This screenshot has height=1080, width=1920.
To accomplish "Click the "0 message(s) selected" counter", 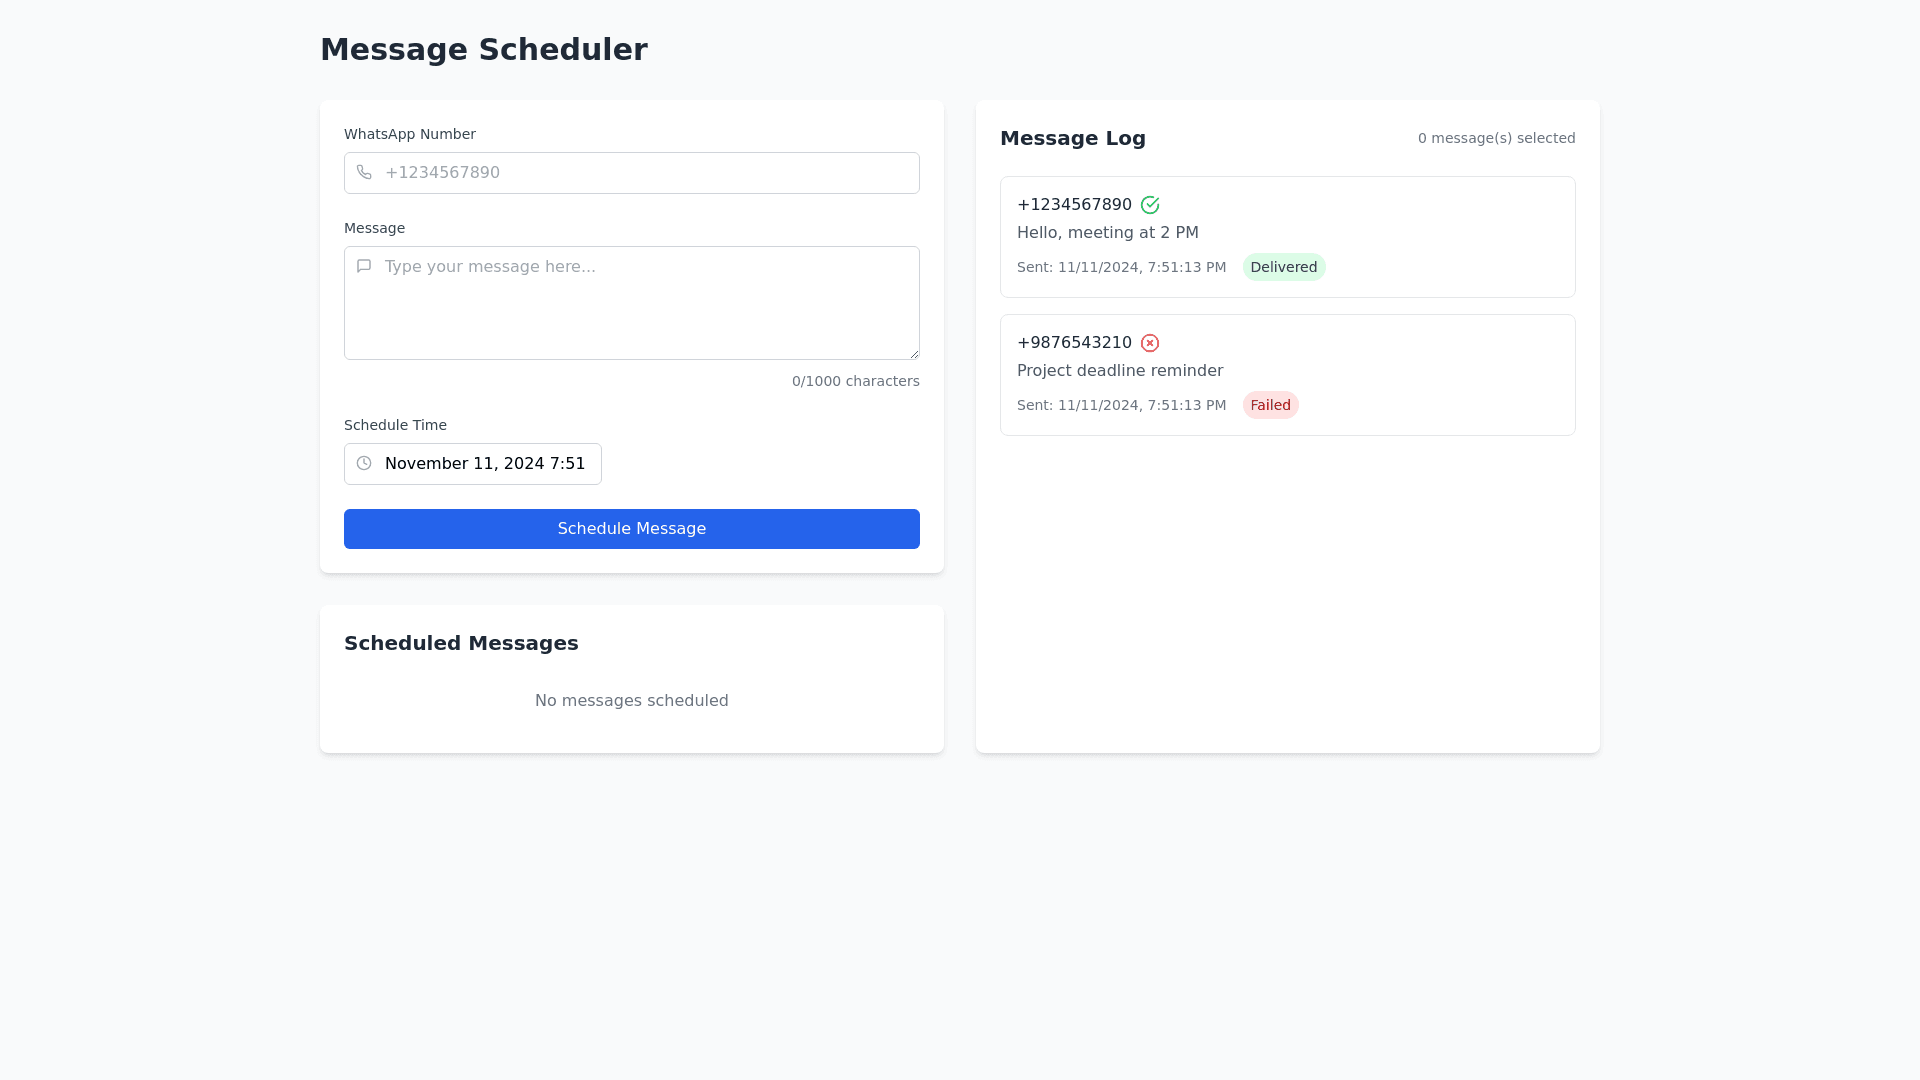I will coord(1496,138).
